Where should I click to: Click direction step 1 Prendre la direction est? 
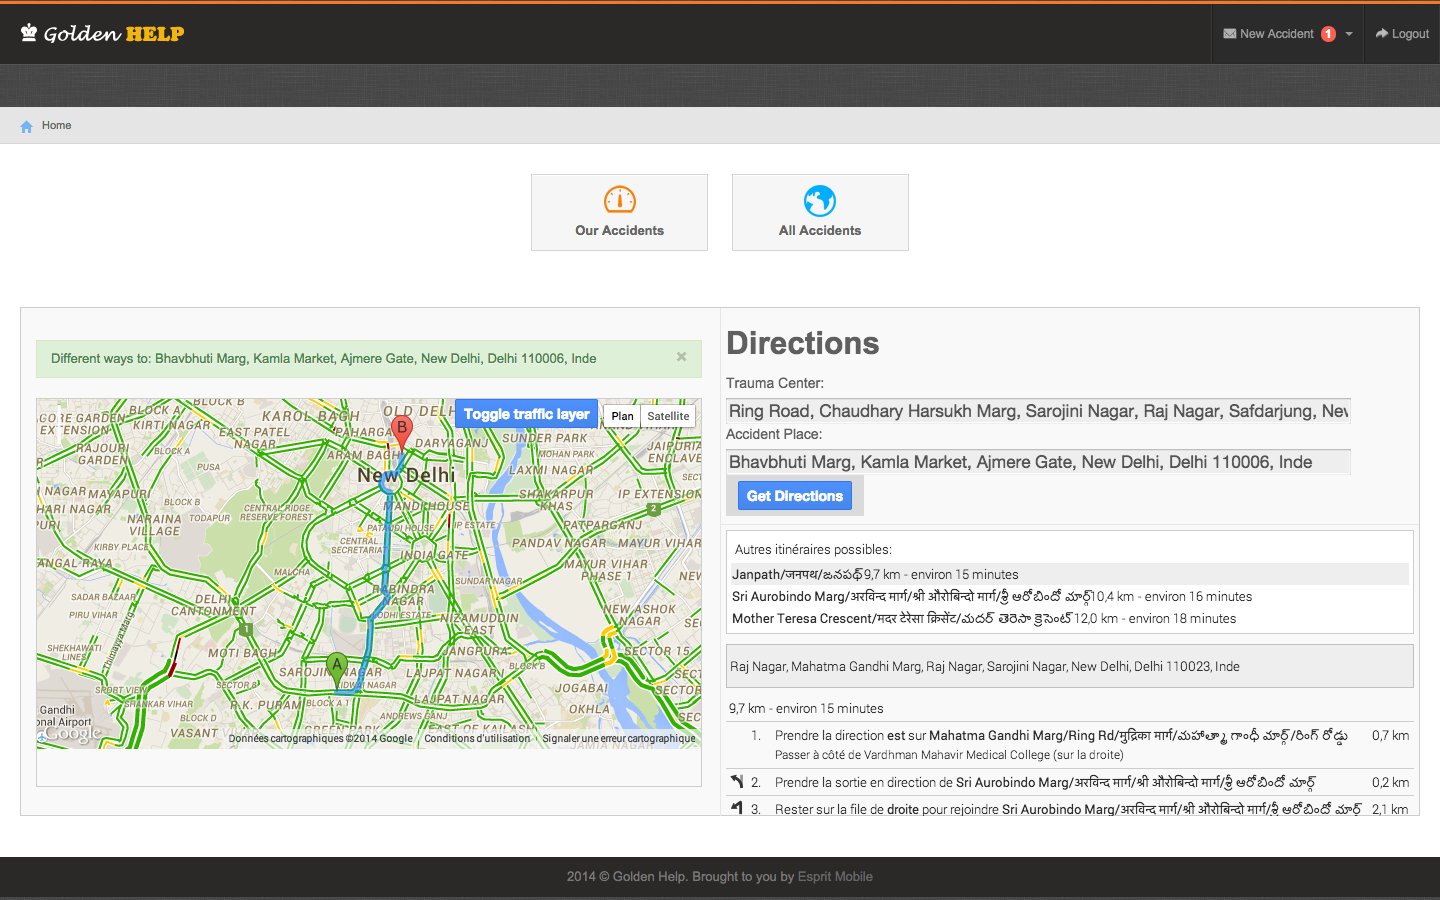[x=1070, y=745]
